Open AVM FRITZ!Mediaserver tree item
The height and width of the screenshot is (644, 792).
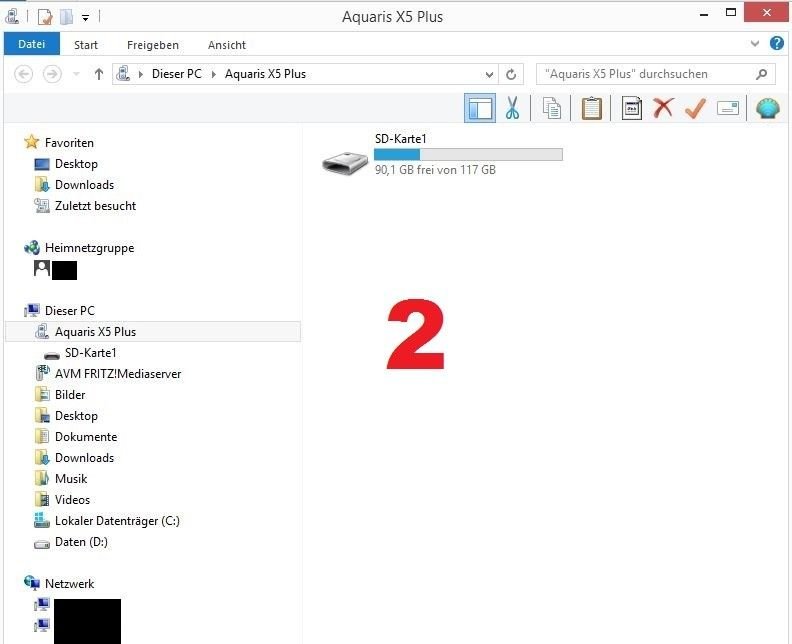click(118, 374)
